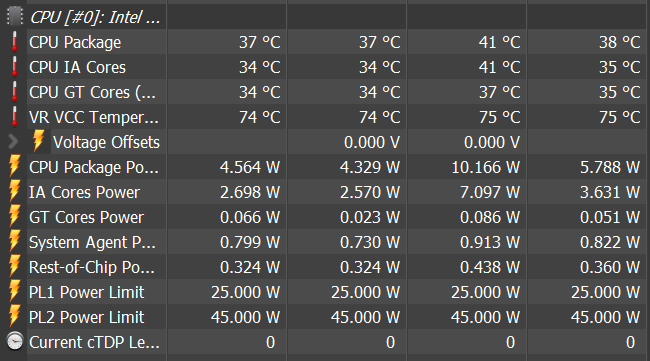The width and height of the screenshot is (650, 361).
Task: Click System Agent Power value 0.799 W
Action: coord(250,242)
